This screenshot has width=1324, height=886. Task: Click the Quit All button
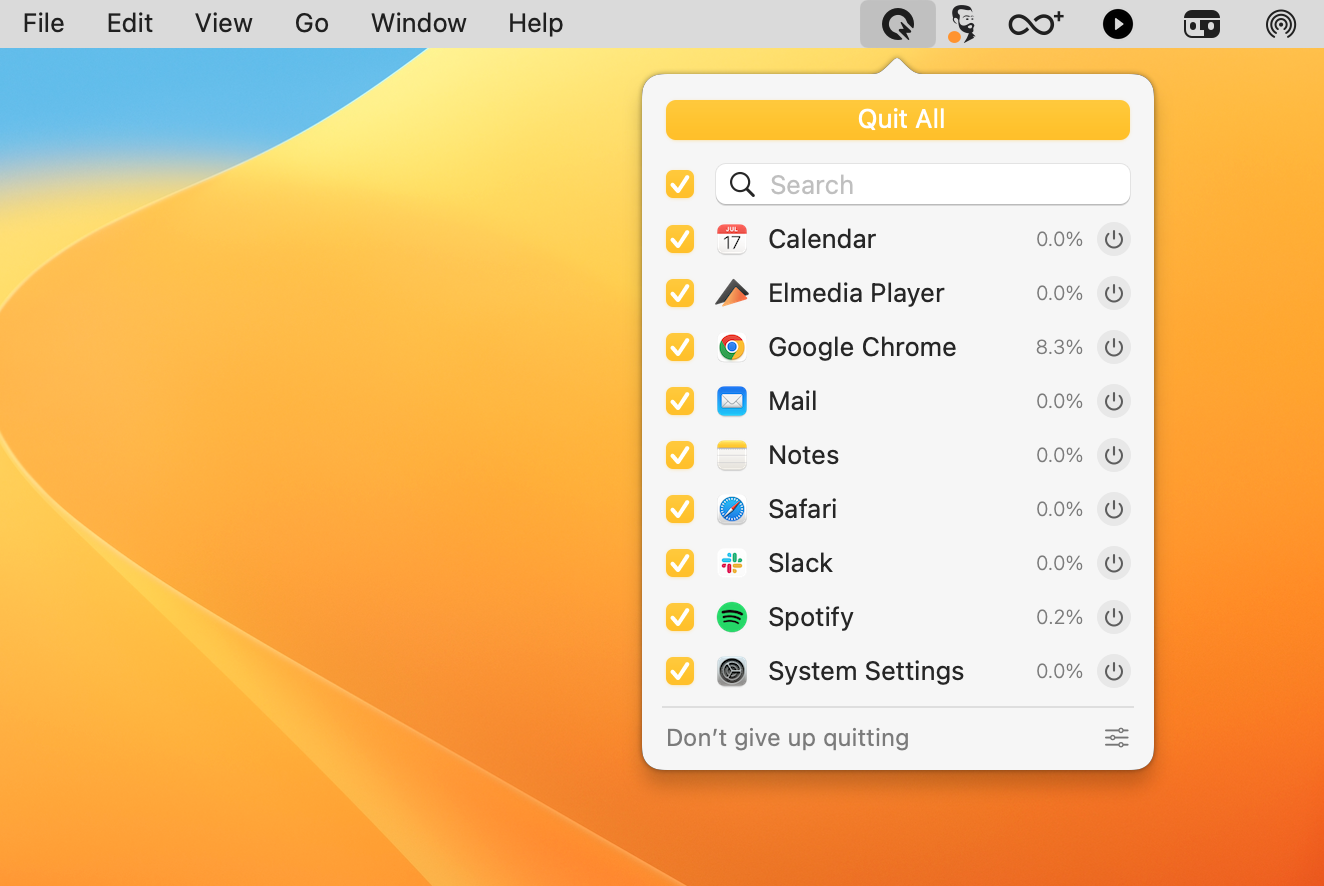click(x=898, y=120)
